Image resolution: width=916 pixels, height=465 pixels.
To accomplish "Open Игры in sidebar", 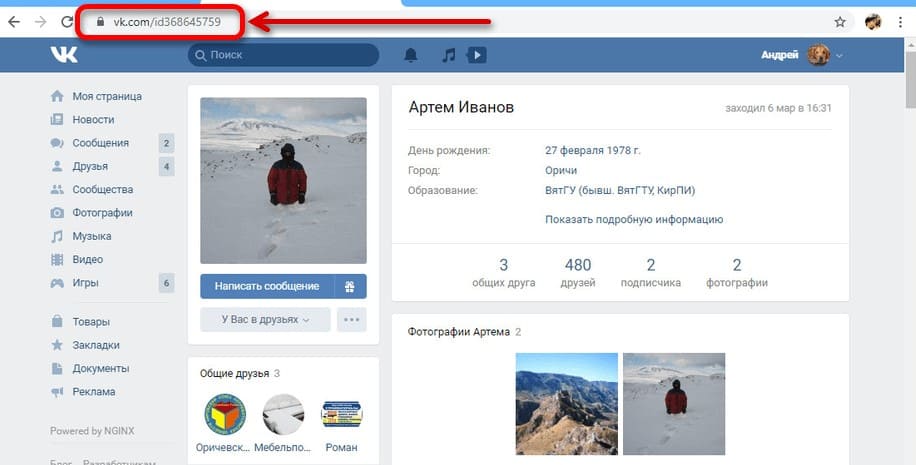I will tap(85, 283).
